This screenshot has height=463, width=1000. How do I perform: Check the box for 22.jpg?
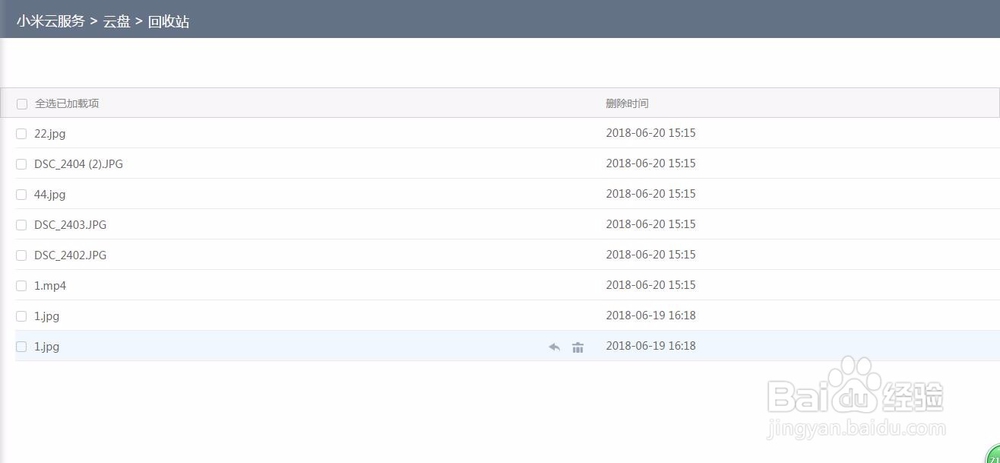(22, 134)
